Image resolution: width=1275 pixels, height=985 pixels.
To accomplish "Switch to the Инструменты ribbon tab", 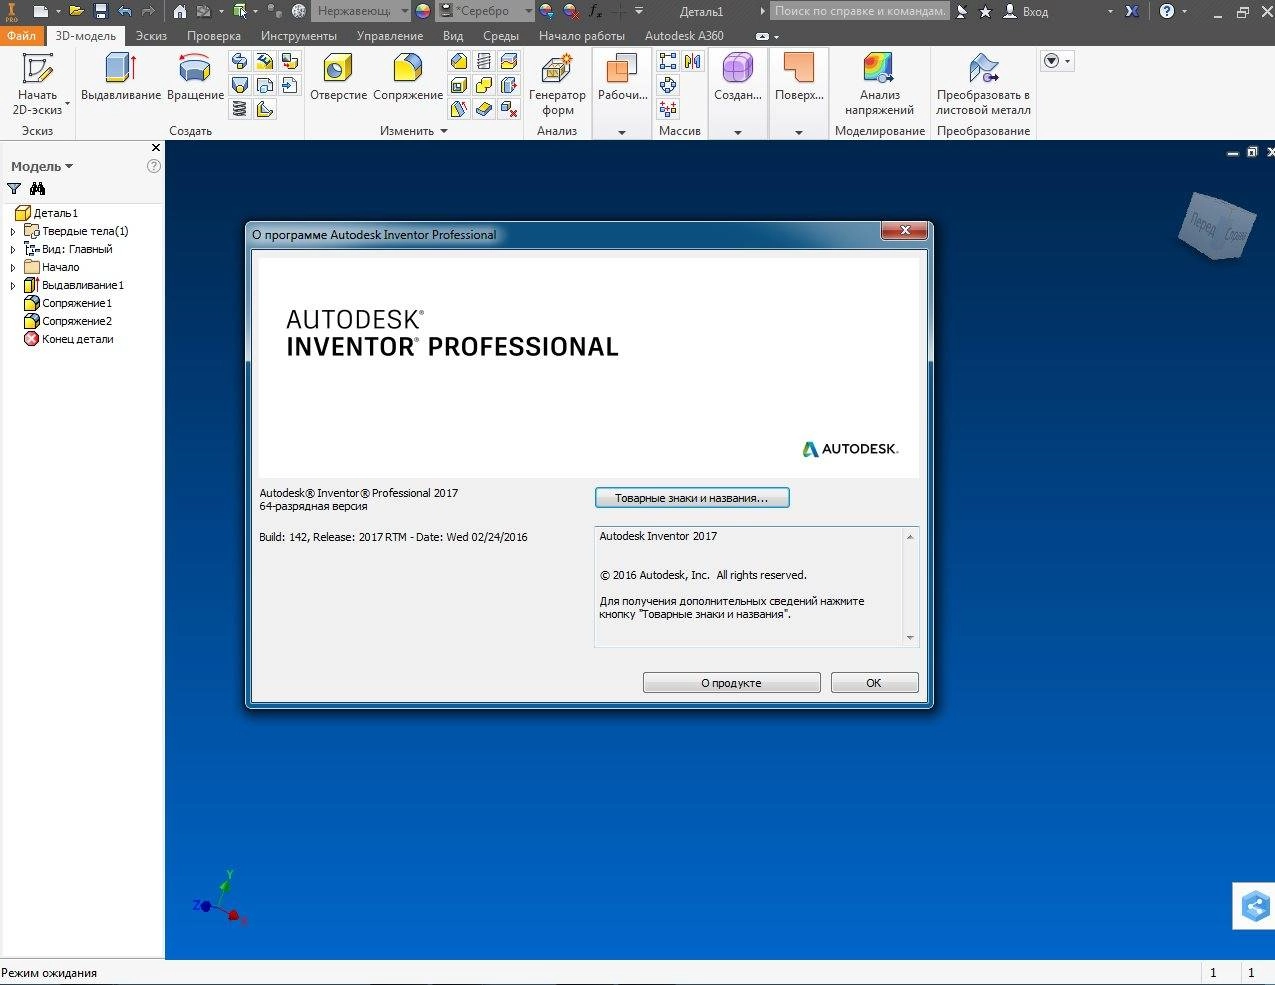I will [x=299, y=35].
